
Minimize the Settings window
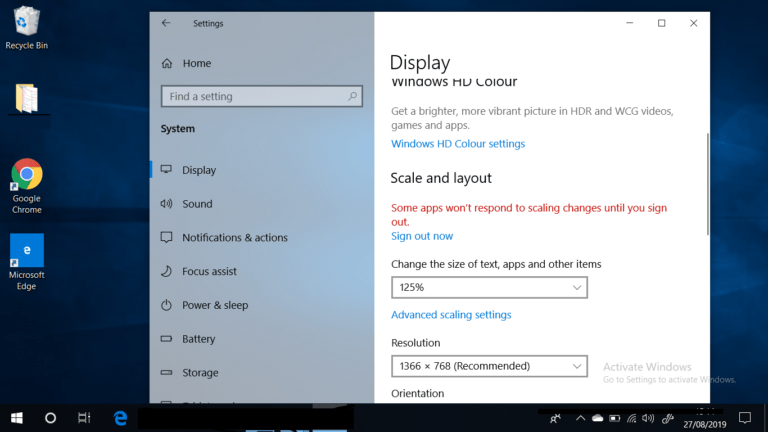[x=629, y=23]
